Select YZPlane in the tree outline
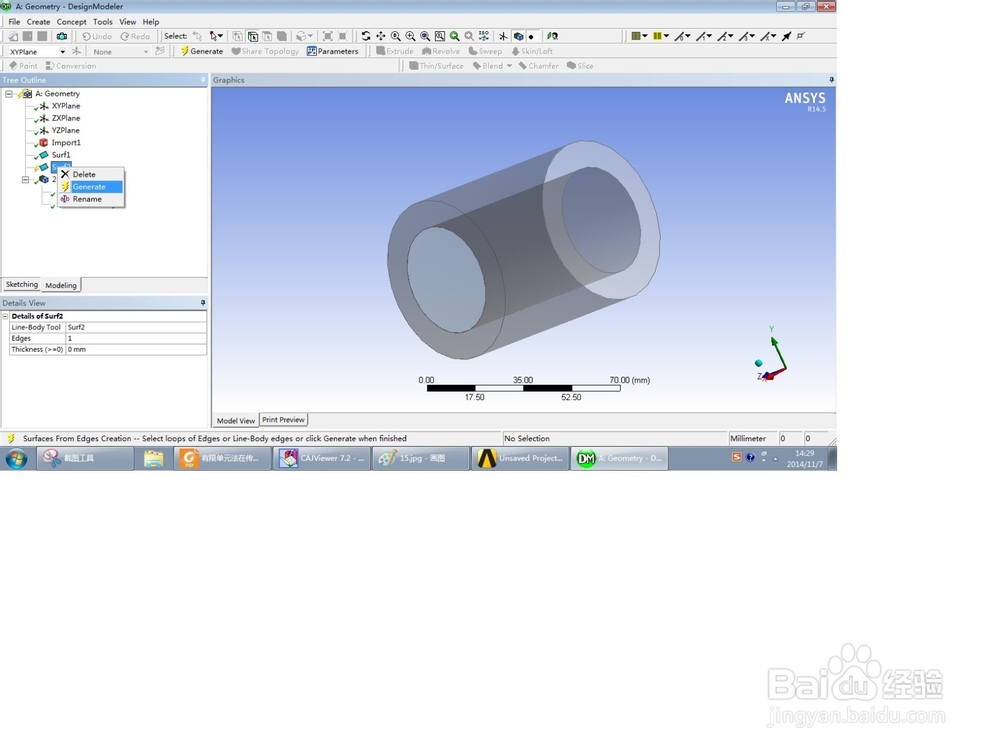The height and width of the screenshot is (750, 1000). pyautogui.click(x=66, y=130)
